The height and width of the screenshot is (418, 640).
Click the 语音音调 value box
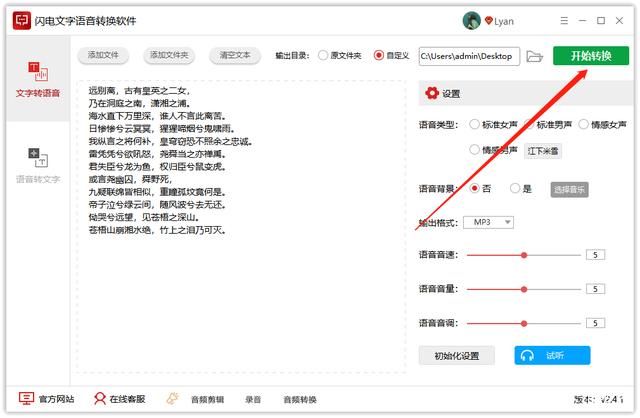pos(595,324)
